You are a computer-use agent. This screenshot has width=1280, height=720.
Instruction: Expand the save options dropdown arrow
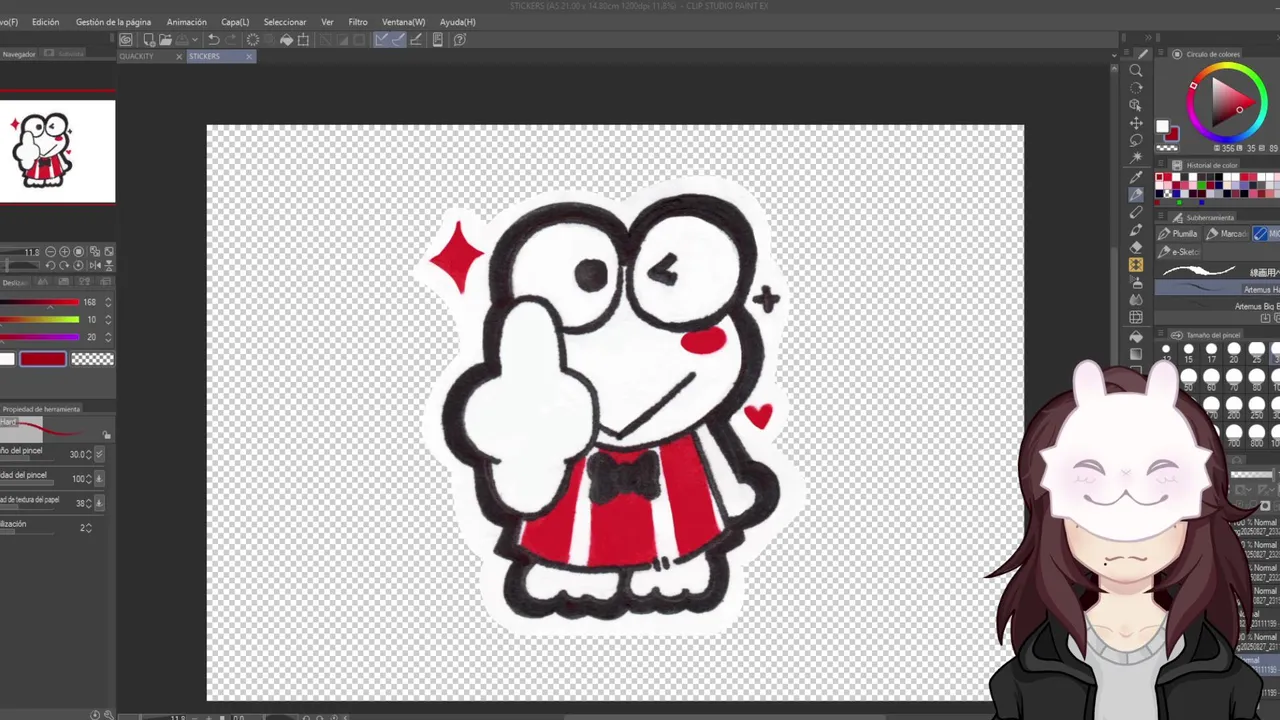click(194, 40)
